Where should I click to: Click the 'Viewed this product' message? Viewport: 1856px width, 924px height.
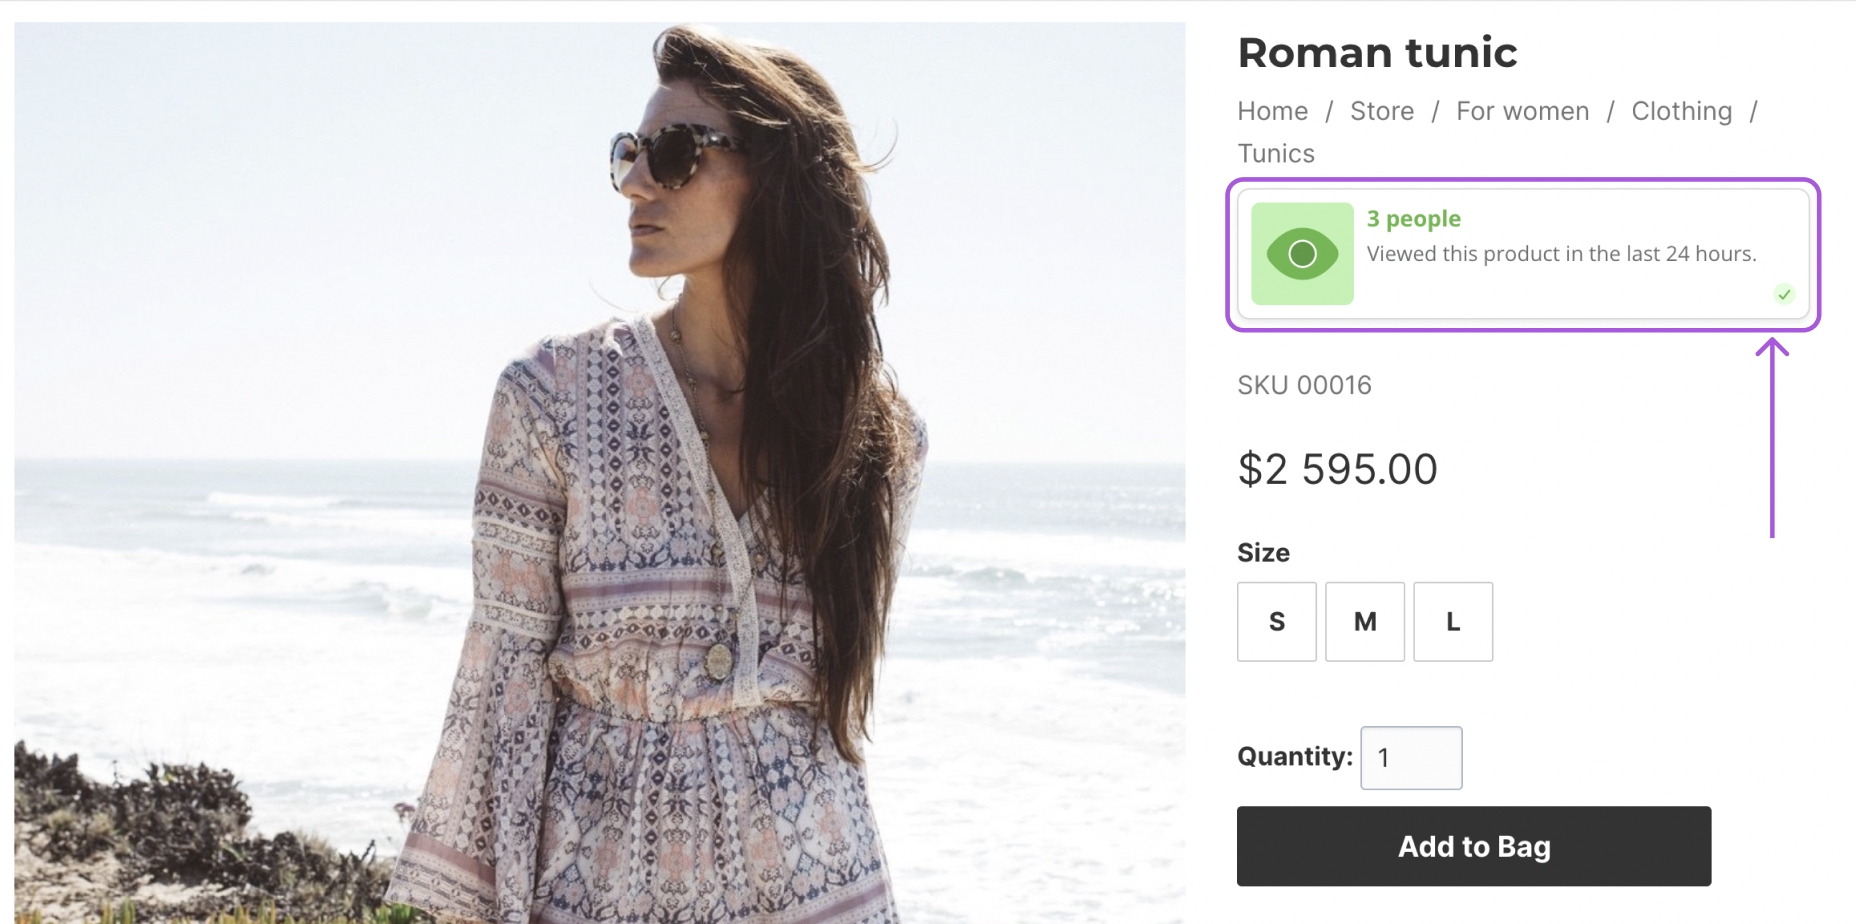pyautogui.click(x=1561, y=254)
